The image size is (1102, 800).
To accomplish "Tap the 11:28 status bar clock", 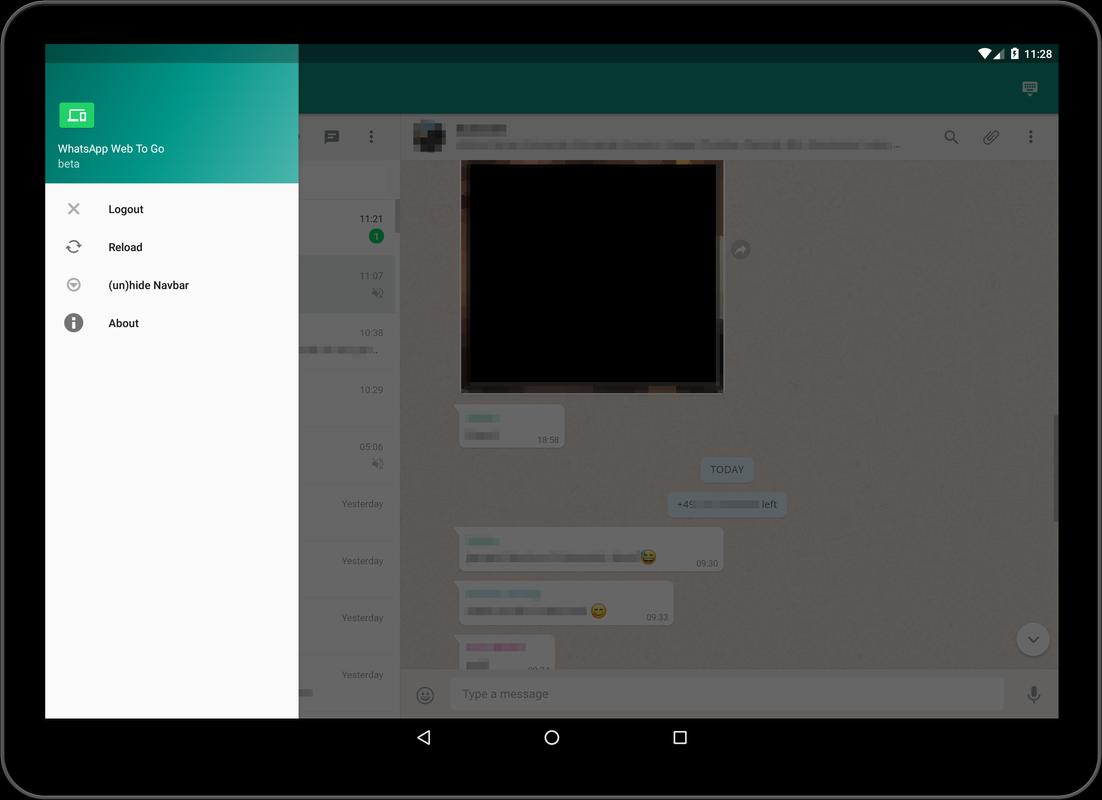I will click(x=1038, y=54).
